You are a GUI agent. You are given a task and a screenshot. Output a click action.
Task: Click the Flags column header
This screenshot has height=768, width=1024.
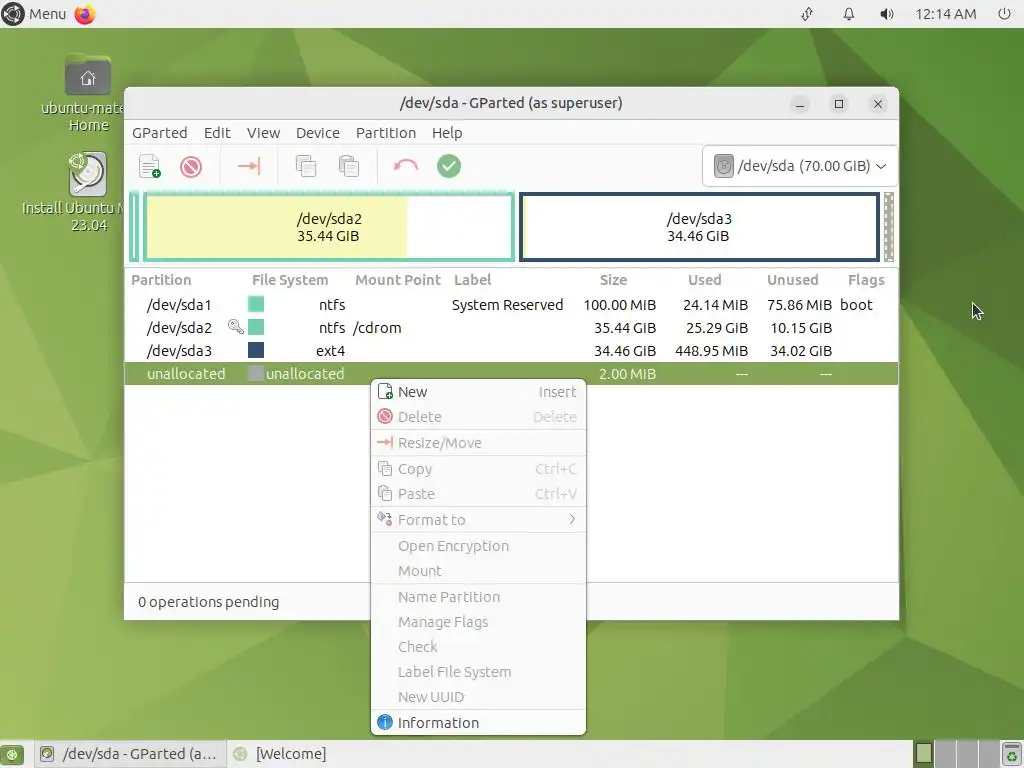coord(866,280)
